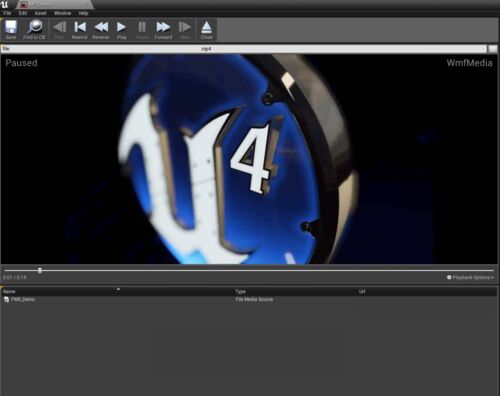Pause media playback
The image size is (500, 396).
point(142,30)
